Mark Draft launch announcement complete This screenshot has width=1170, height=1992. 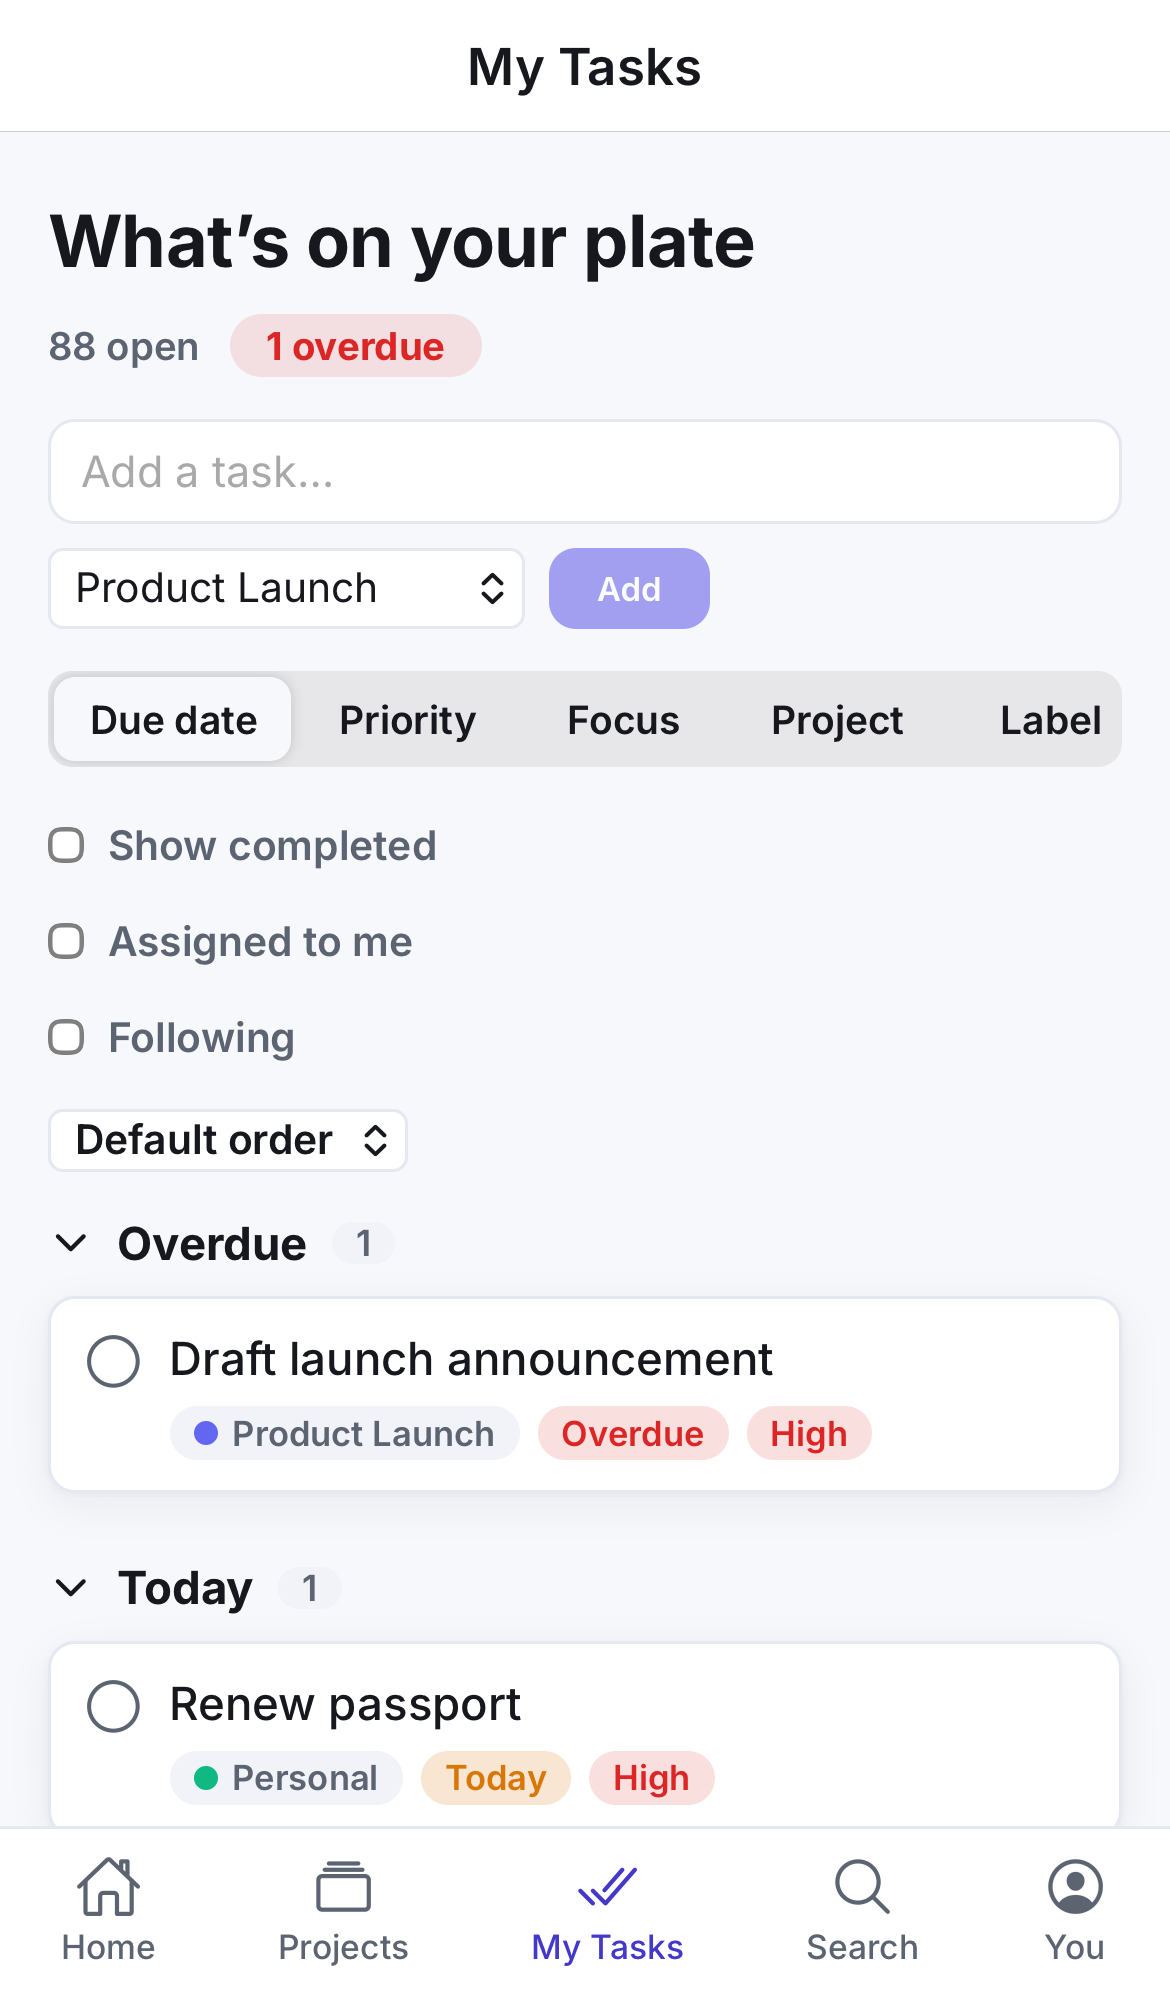(113, 1361)
